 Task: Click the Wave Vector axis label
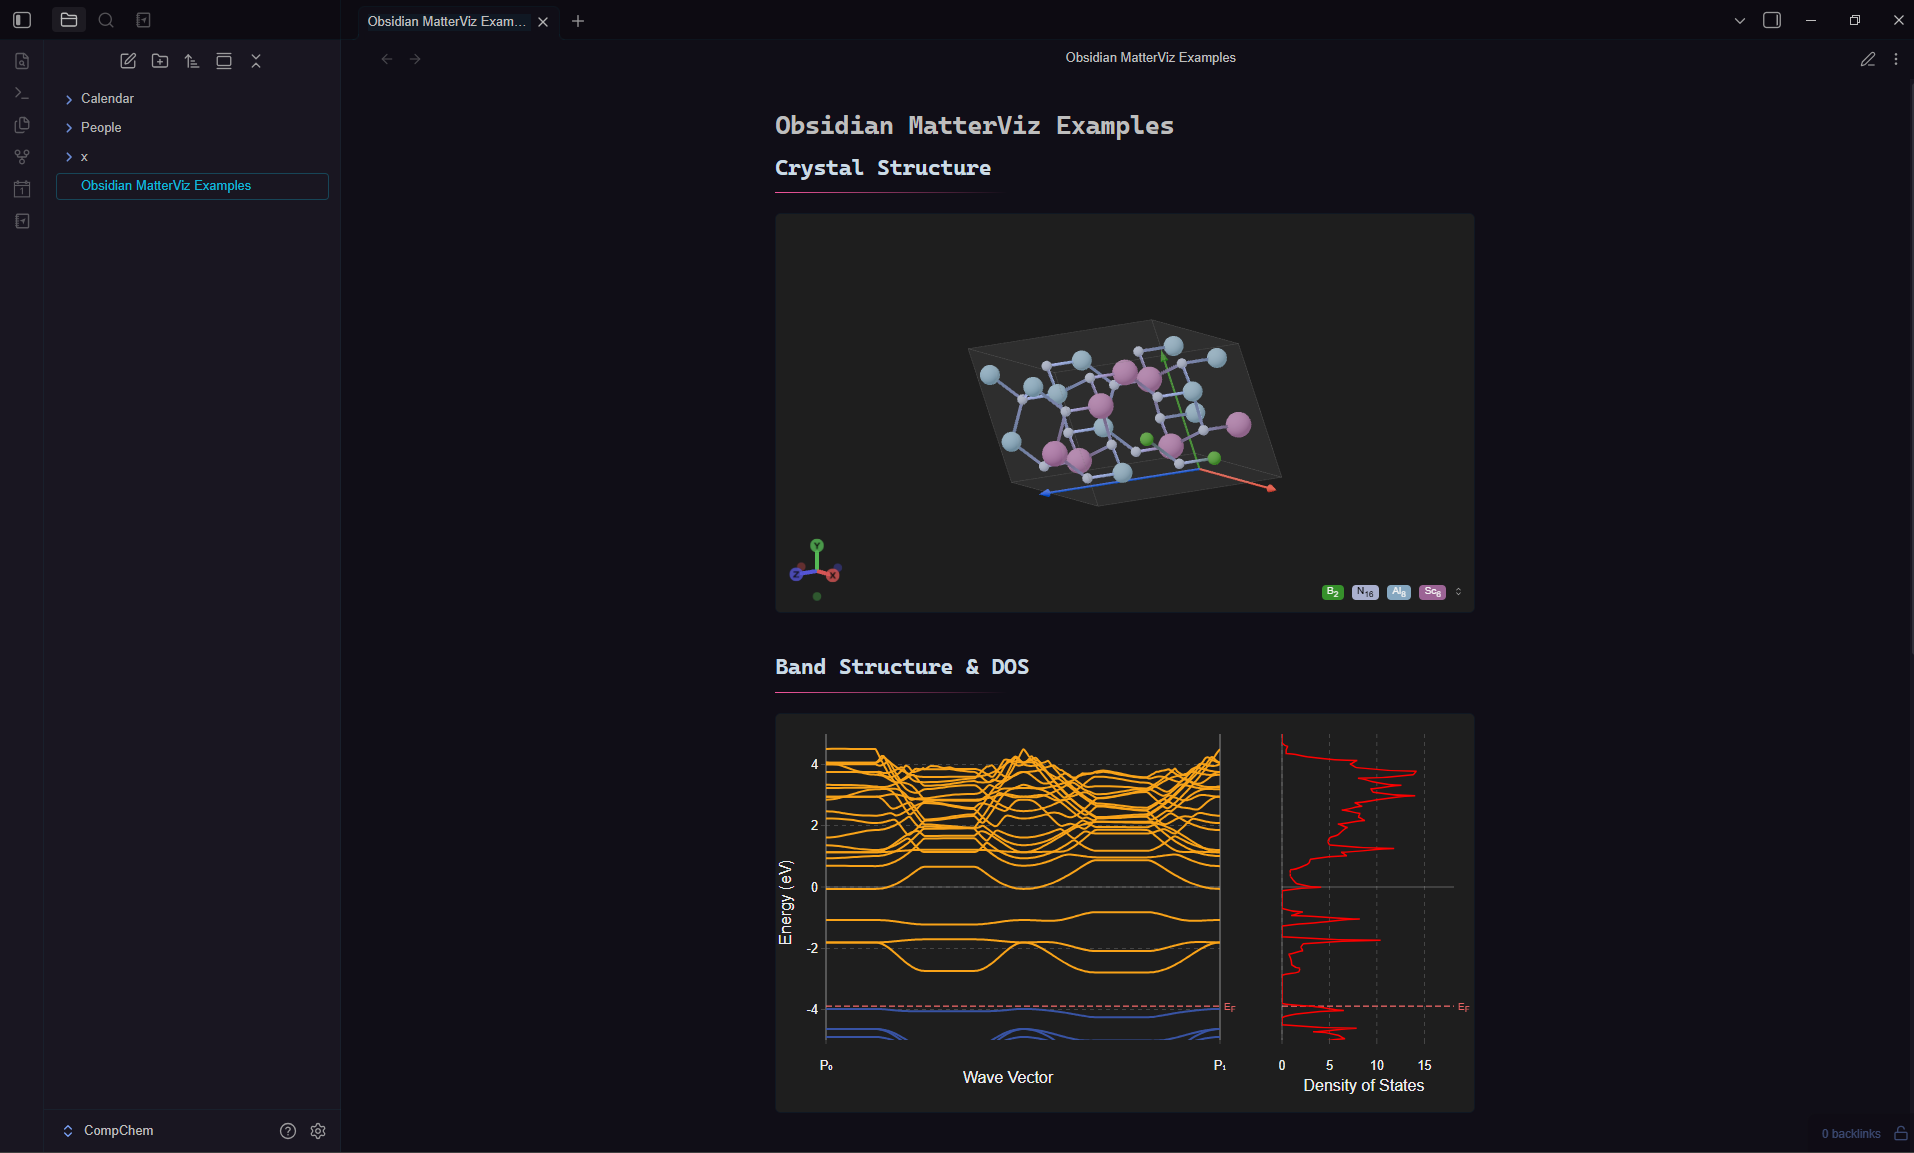pos(1008,1078)
